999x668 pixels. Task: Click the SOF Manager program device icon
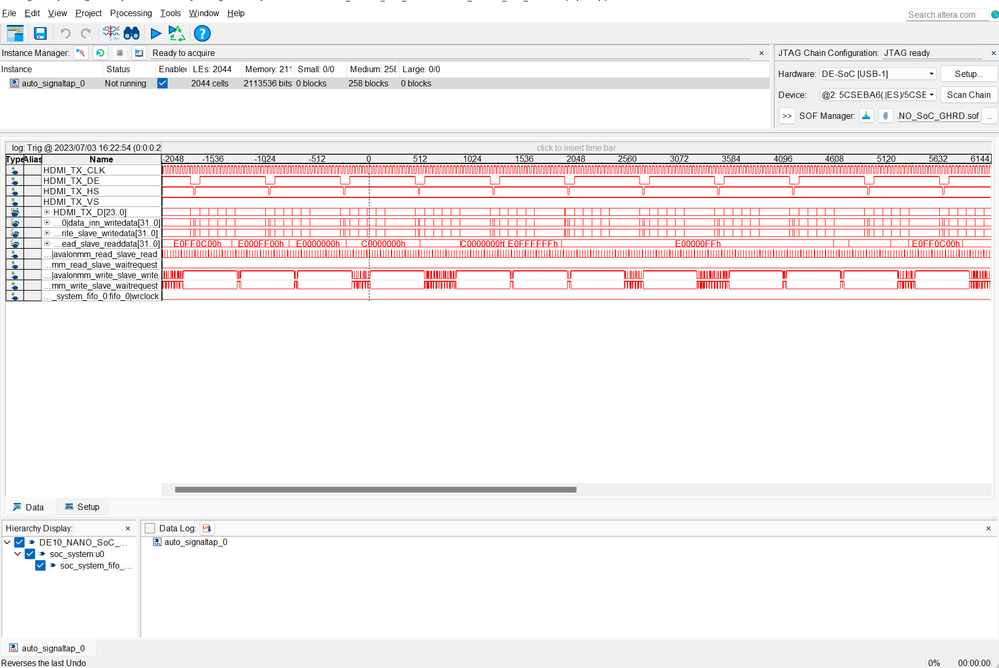866,115
